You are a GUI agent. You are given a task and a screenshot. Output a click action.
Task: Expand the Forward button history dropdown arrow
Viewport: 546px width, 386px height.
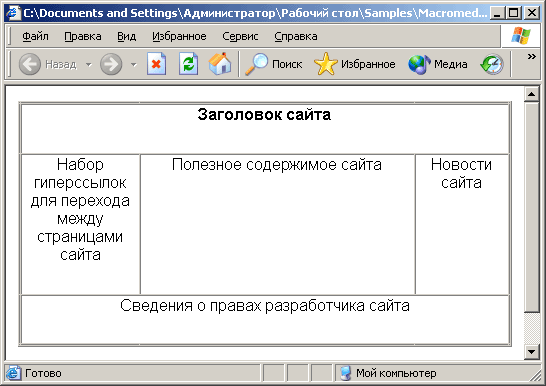134,64
